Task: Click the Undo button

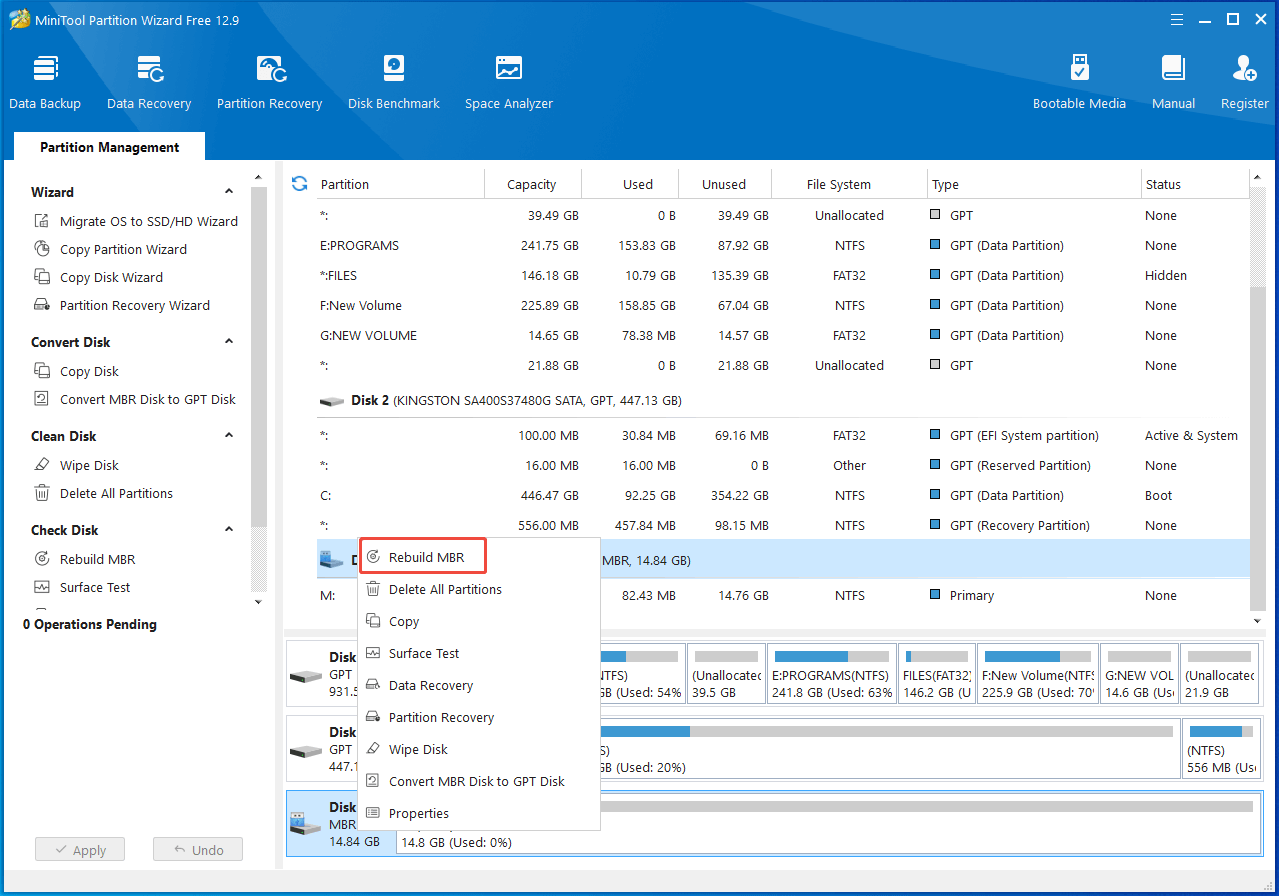Action: 198,850
